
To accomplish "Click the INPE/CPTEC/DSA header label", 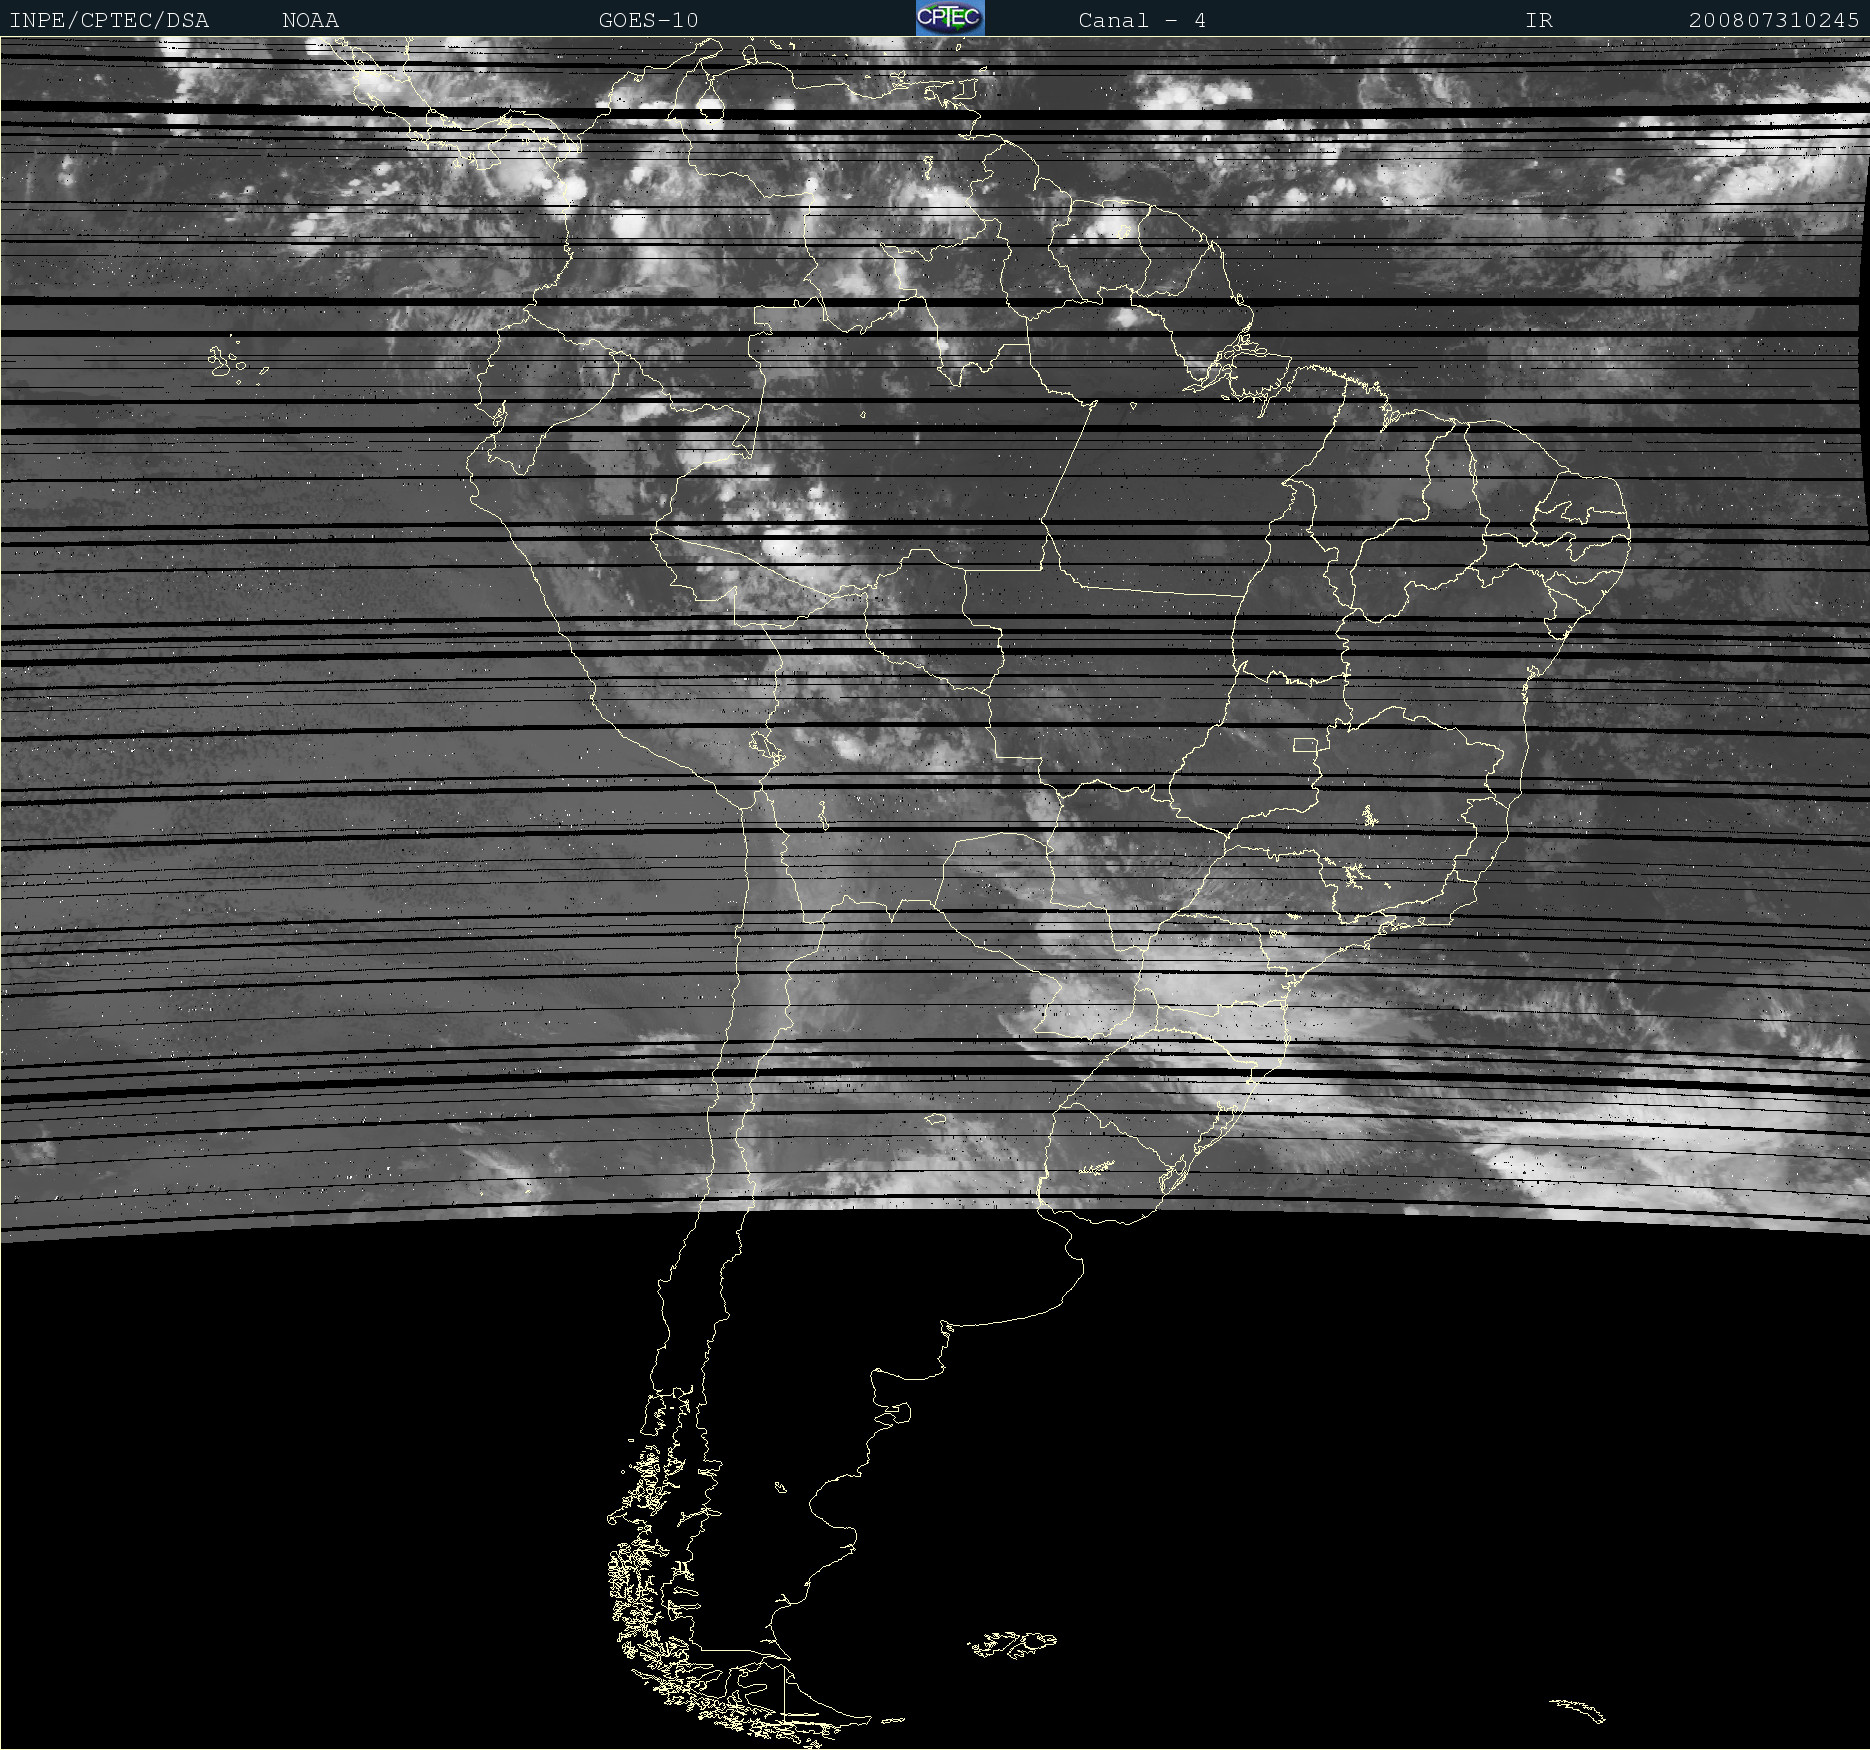I will pyautogui.click(x=108, y=20).
